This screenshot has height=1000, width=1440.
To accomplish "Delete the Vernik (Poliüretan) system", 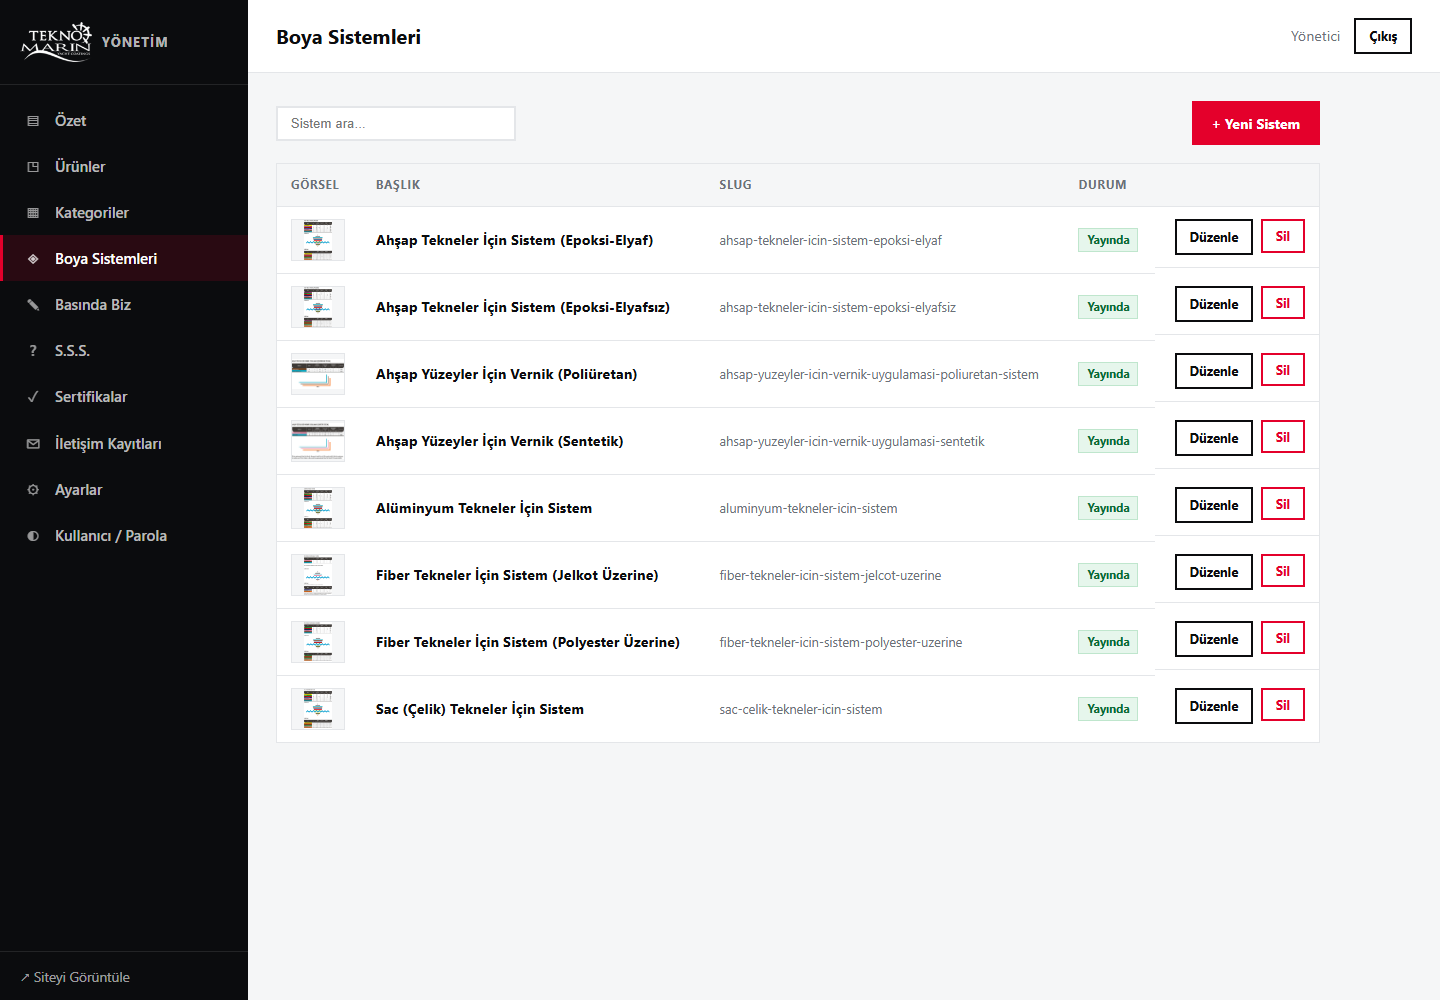I will pos(1283,370).
